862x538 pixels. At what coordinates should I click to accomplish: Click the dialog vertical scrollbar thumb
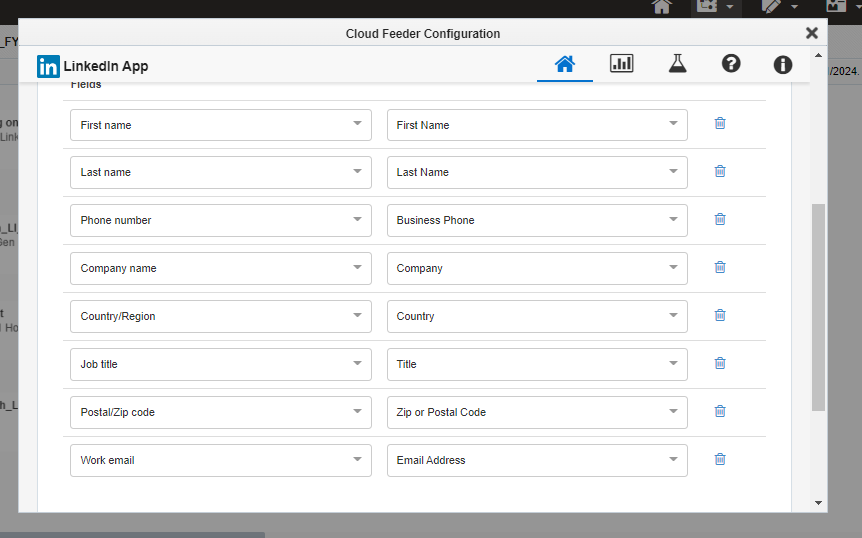click(818, 306)
